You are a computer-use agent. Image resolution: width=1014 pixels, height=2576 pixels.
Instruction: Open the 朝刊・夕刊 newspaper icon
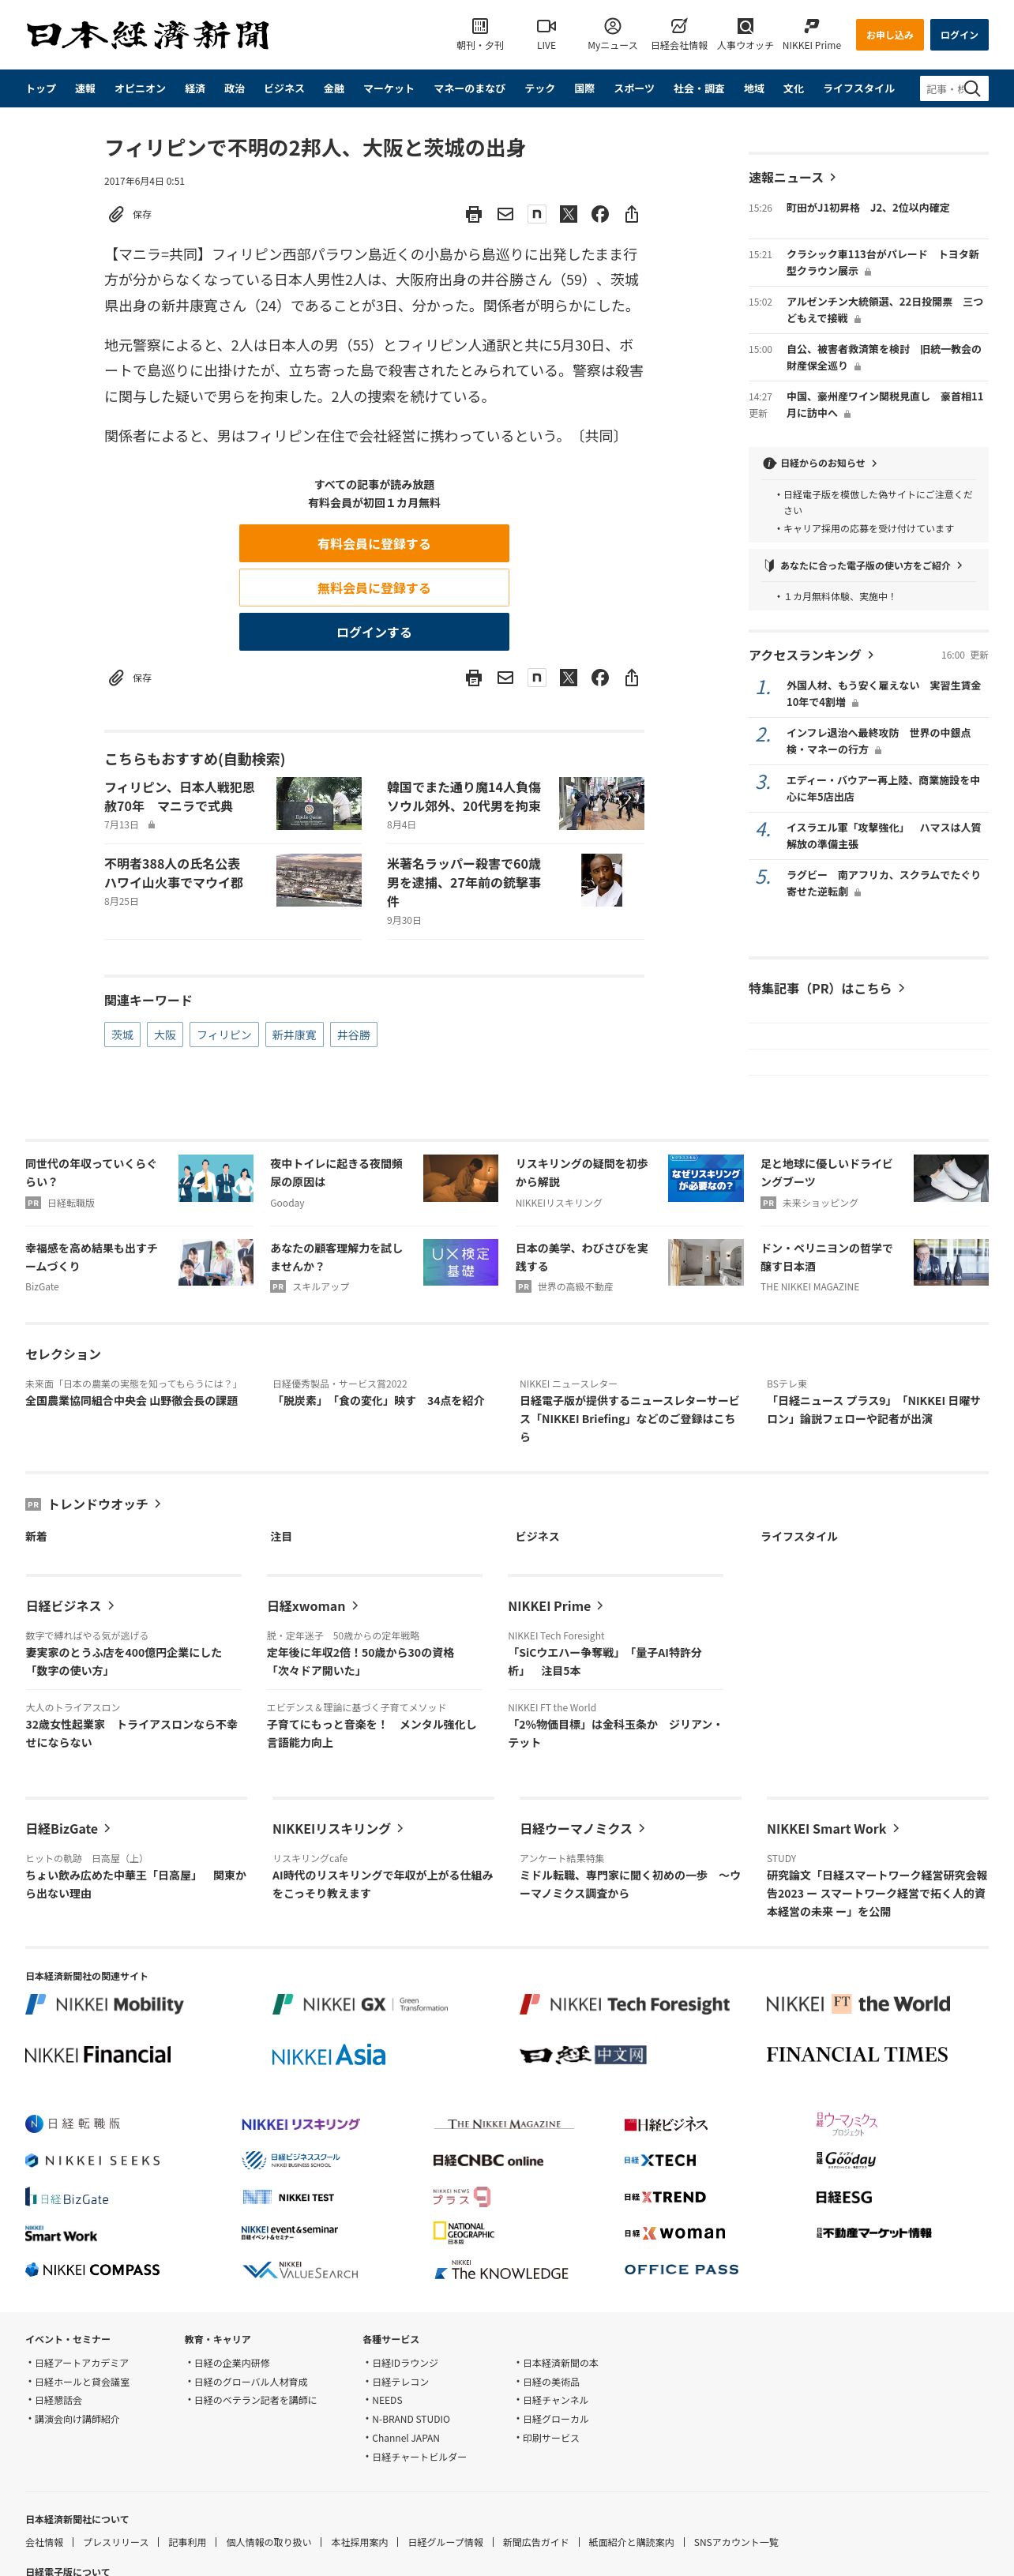tap(480, 34)
